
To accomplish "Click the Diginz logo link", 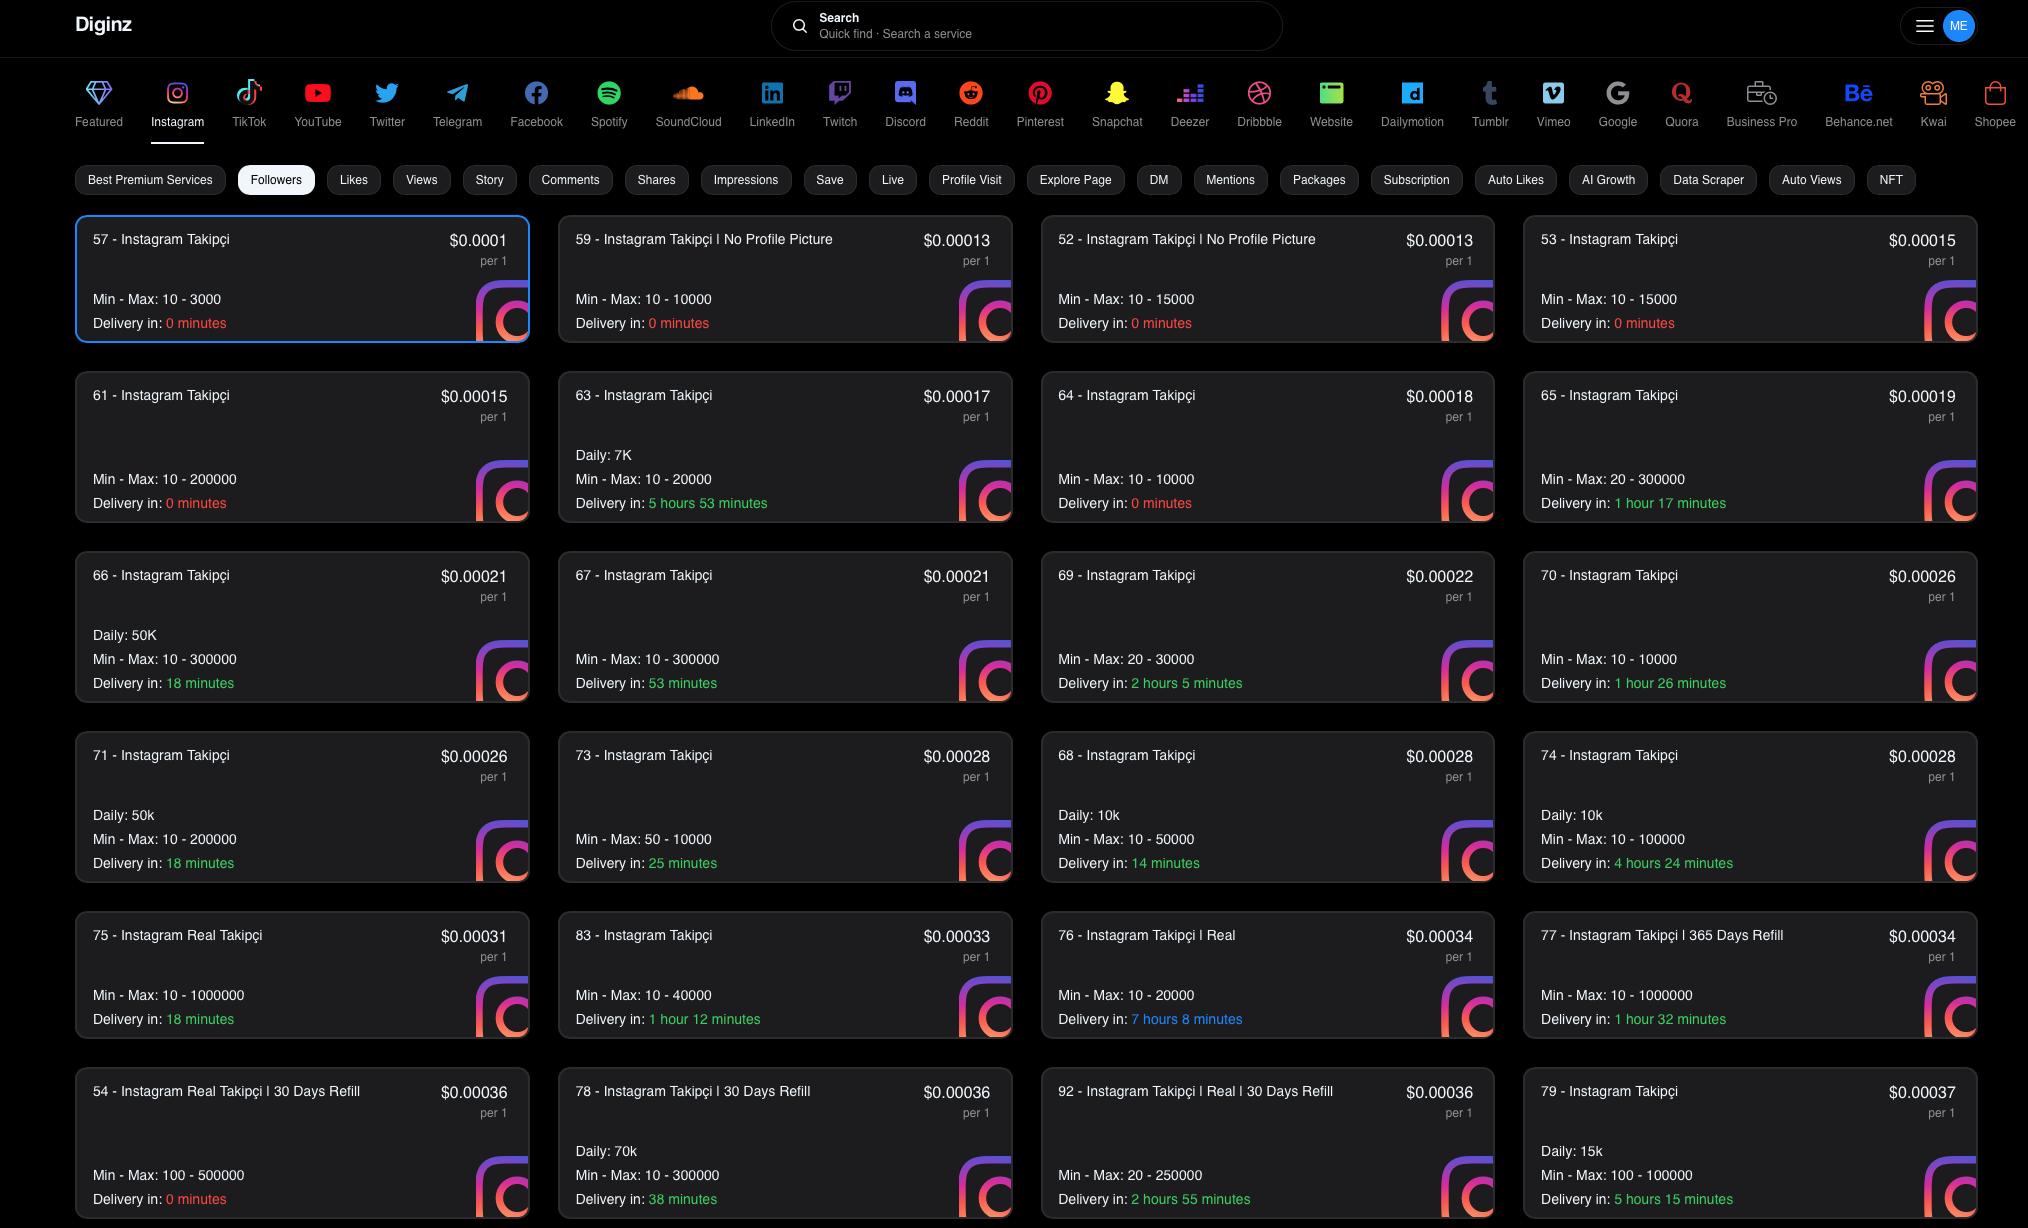I will click(x=104, y=25).
